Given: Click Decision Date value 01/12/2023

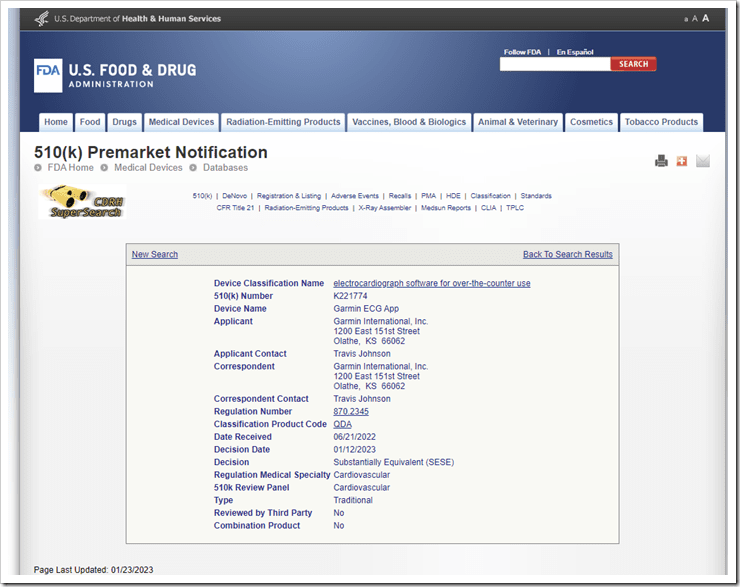Looking at the screenshot, I should click(x=354, y=450).
